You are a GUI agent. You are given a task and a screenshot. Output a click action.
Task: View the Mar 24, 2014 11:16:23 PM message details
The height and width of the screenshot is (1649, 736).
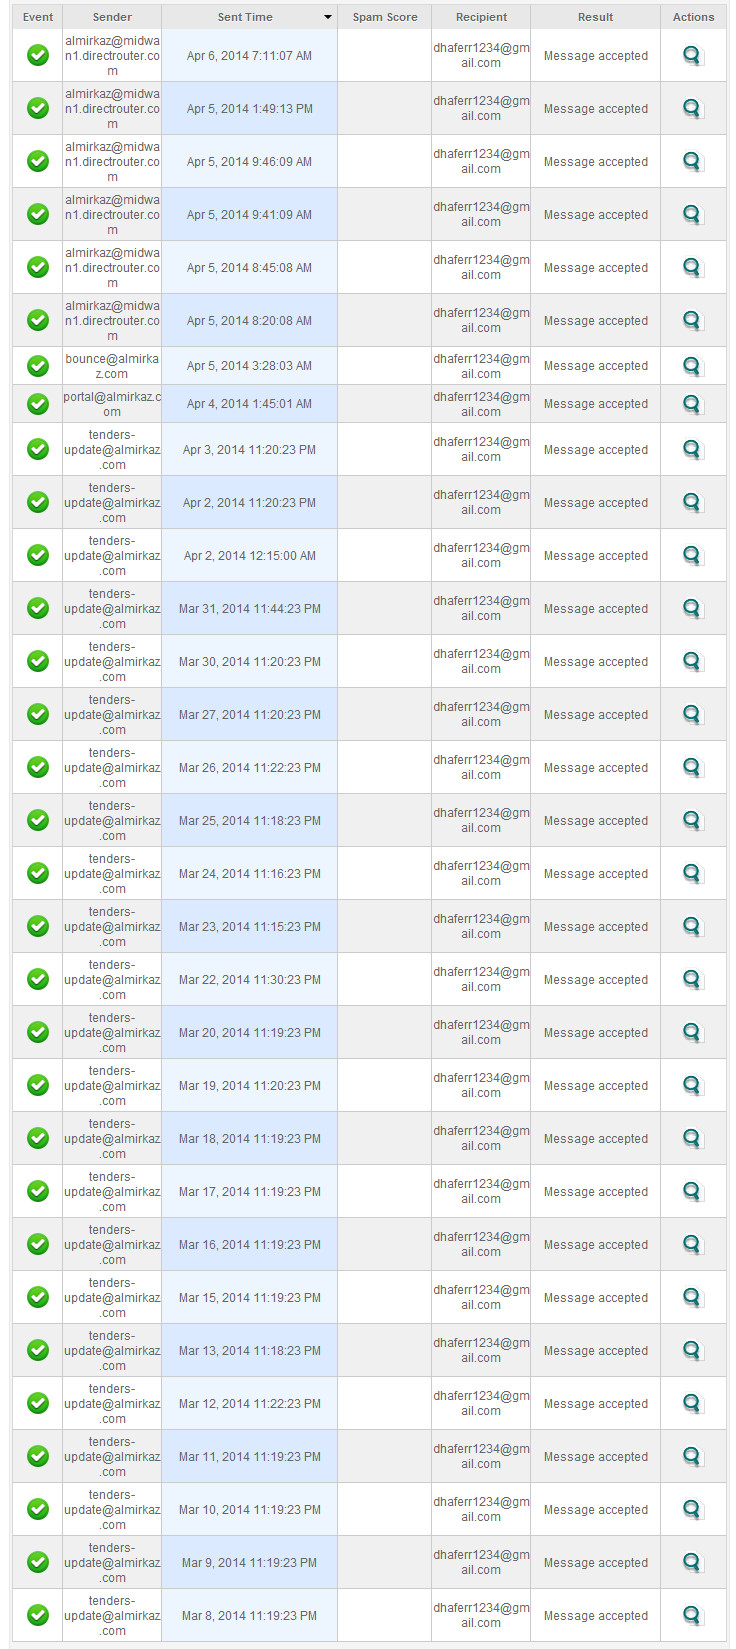pos(692,874)
